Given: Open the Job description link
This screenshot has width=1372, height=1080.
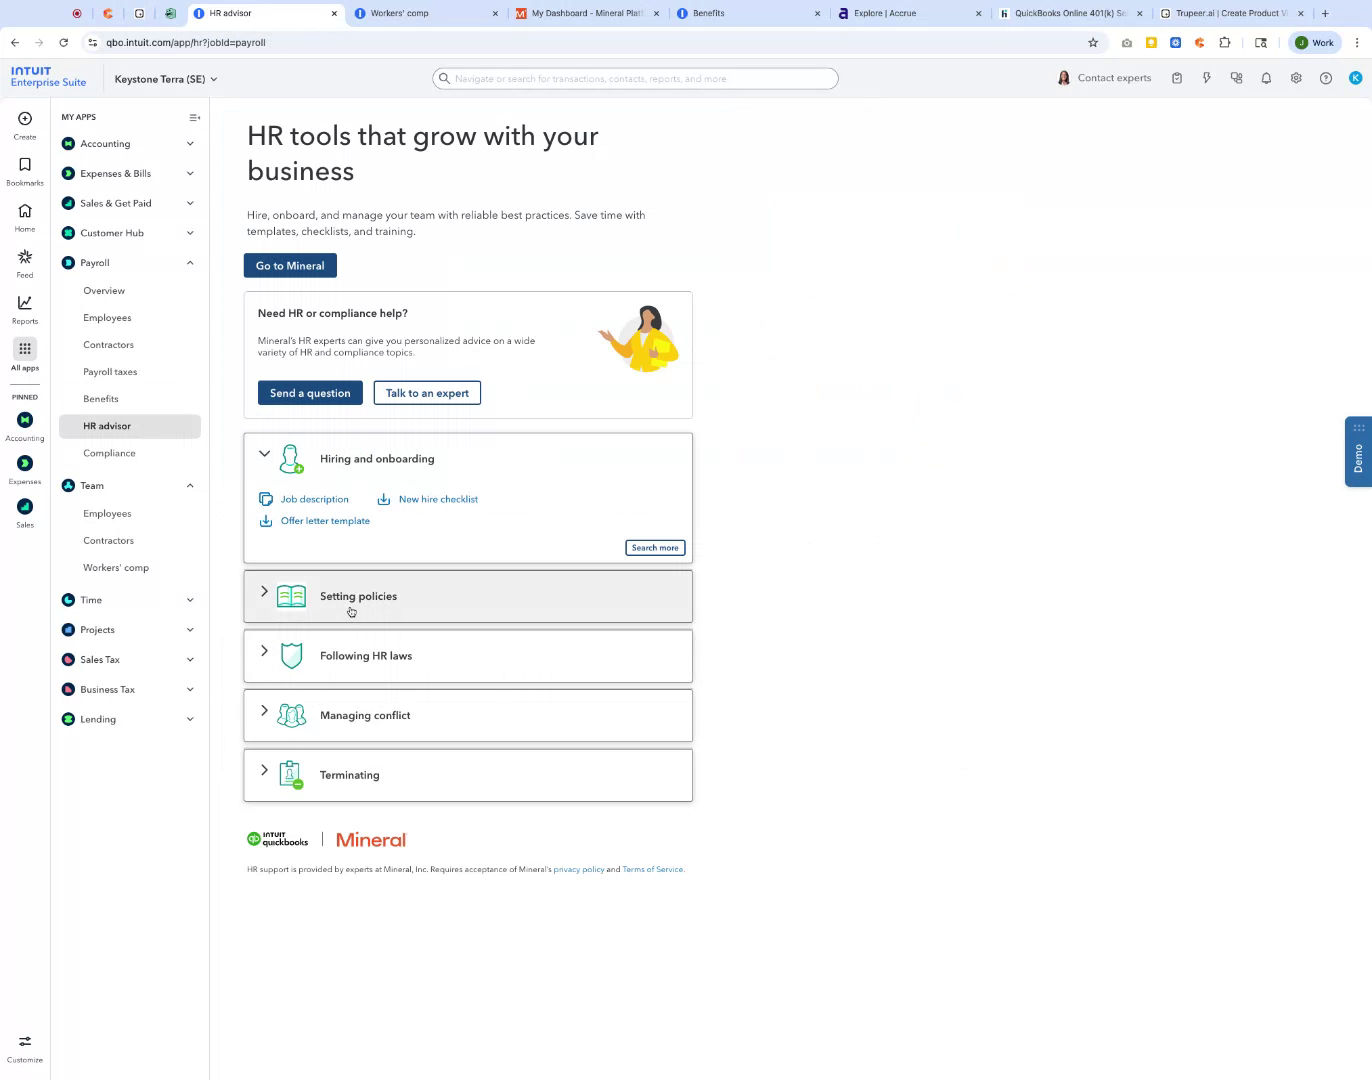Looking at the screenshot, I should coord(314,499).
